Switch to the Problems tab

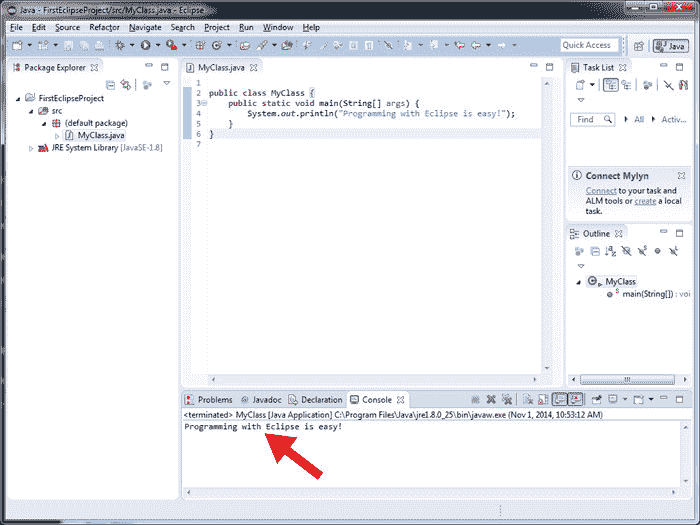pyautogui.click(x=209, y=400)
